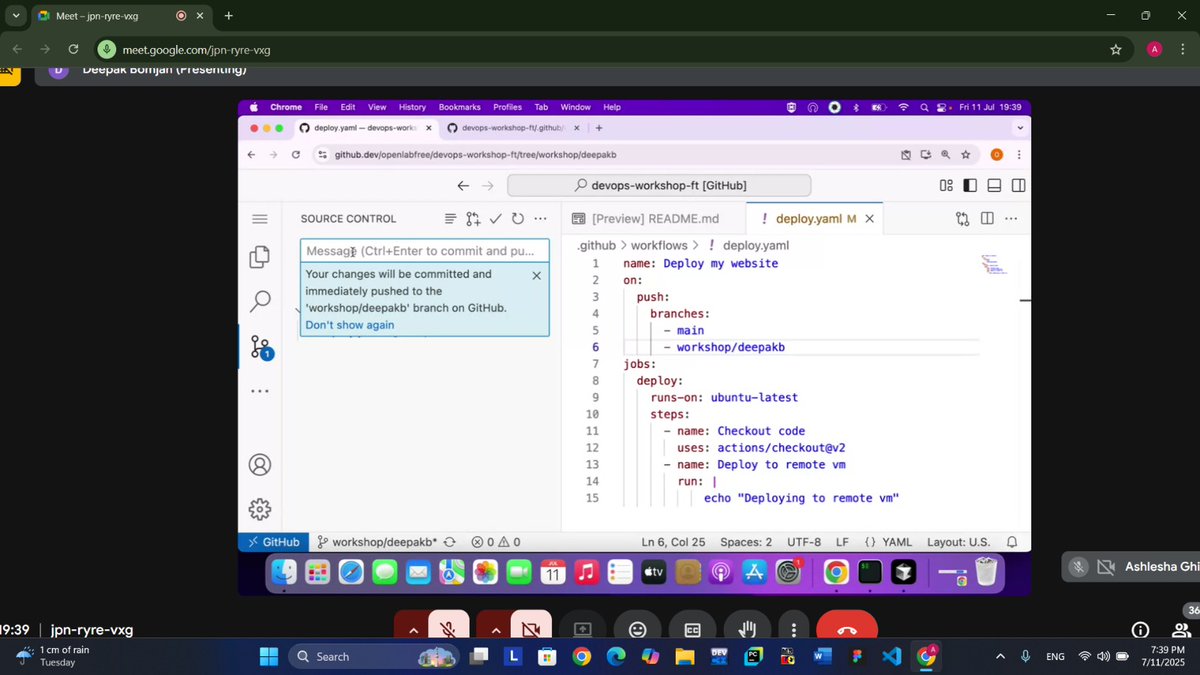Screen dimensions: 1200x675
Task: Click the synchronize changes icon in status bar
Action: click(x=450, y=542)
